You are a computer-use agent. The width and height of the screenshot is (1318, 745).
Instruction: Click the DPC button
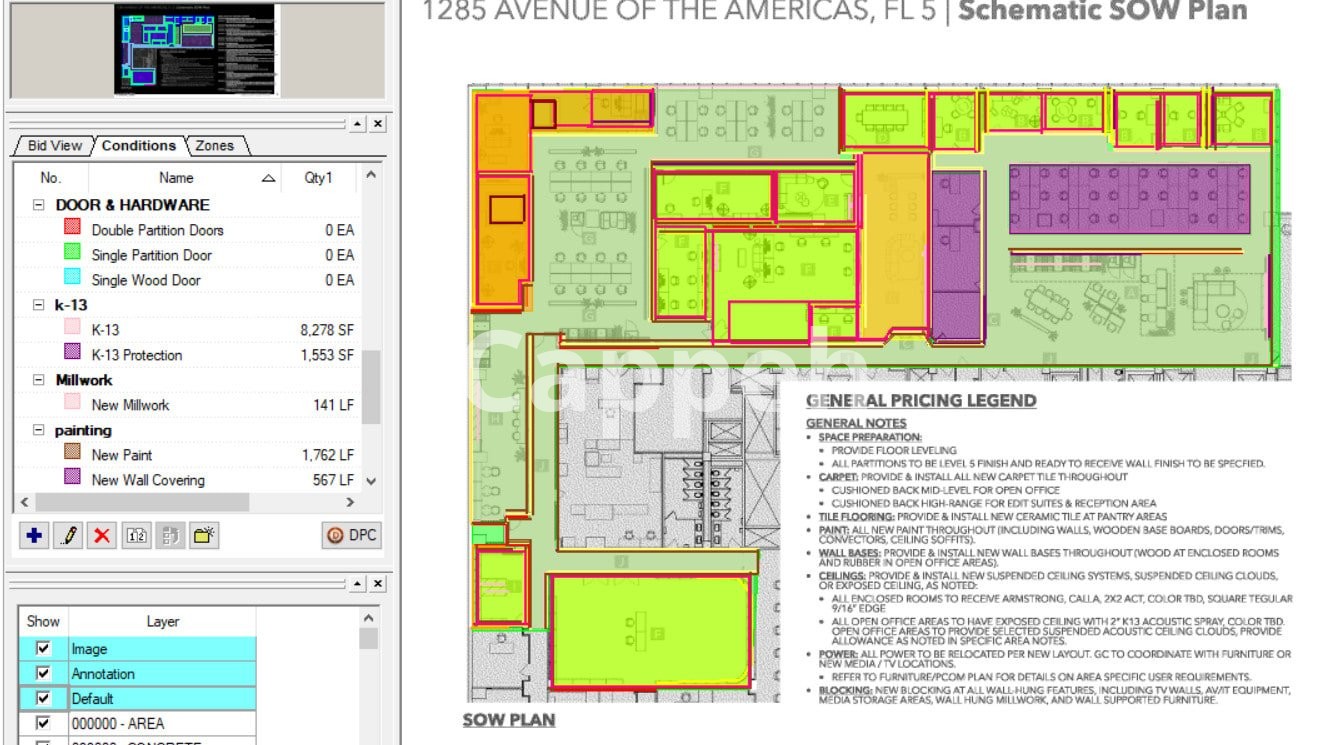pos(350,536)
